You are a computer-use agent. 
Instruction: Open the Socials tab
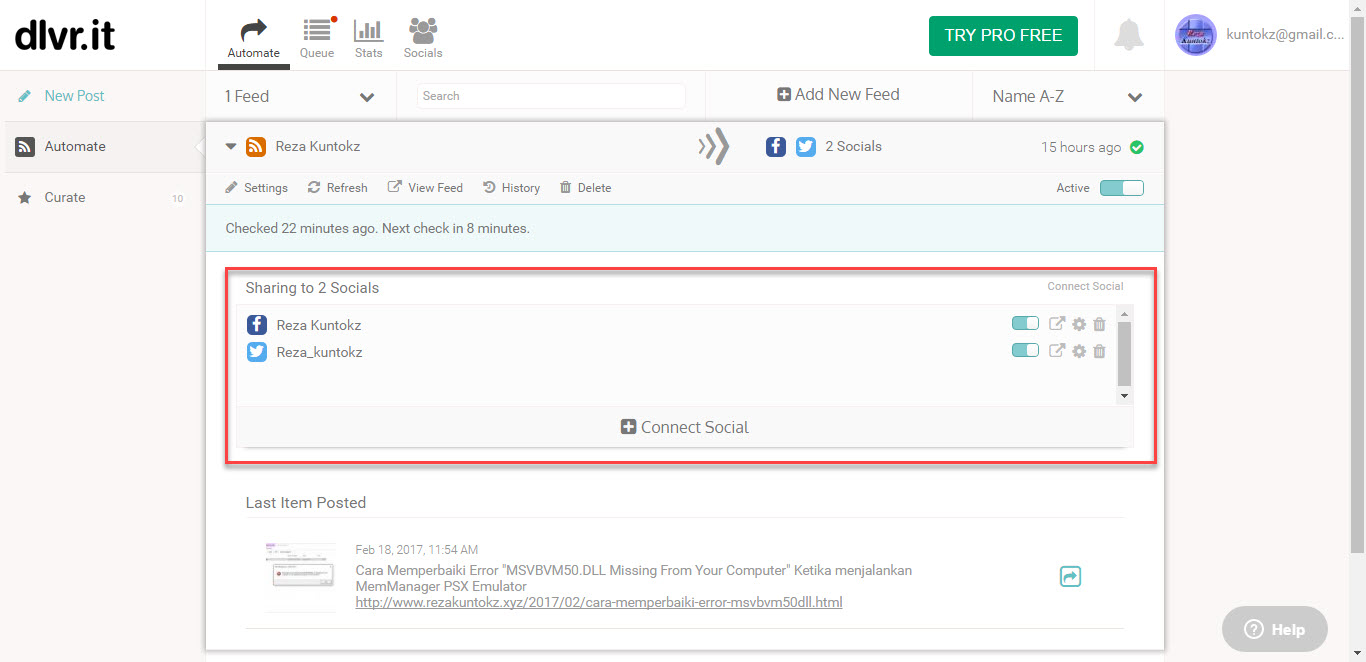423,38
